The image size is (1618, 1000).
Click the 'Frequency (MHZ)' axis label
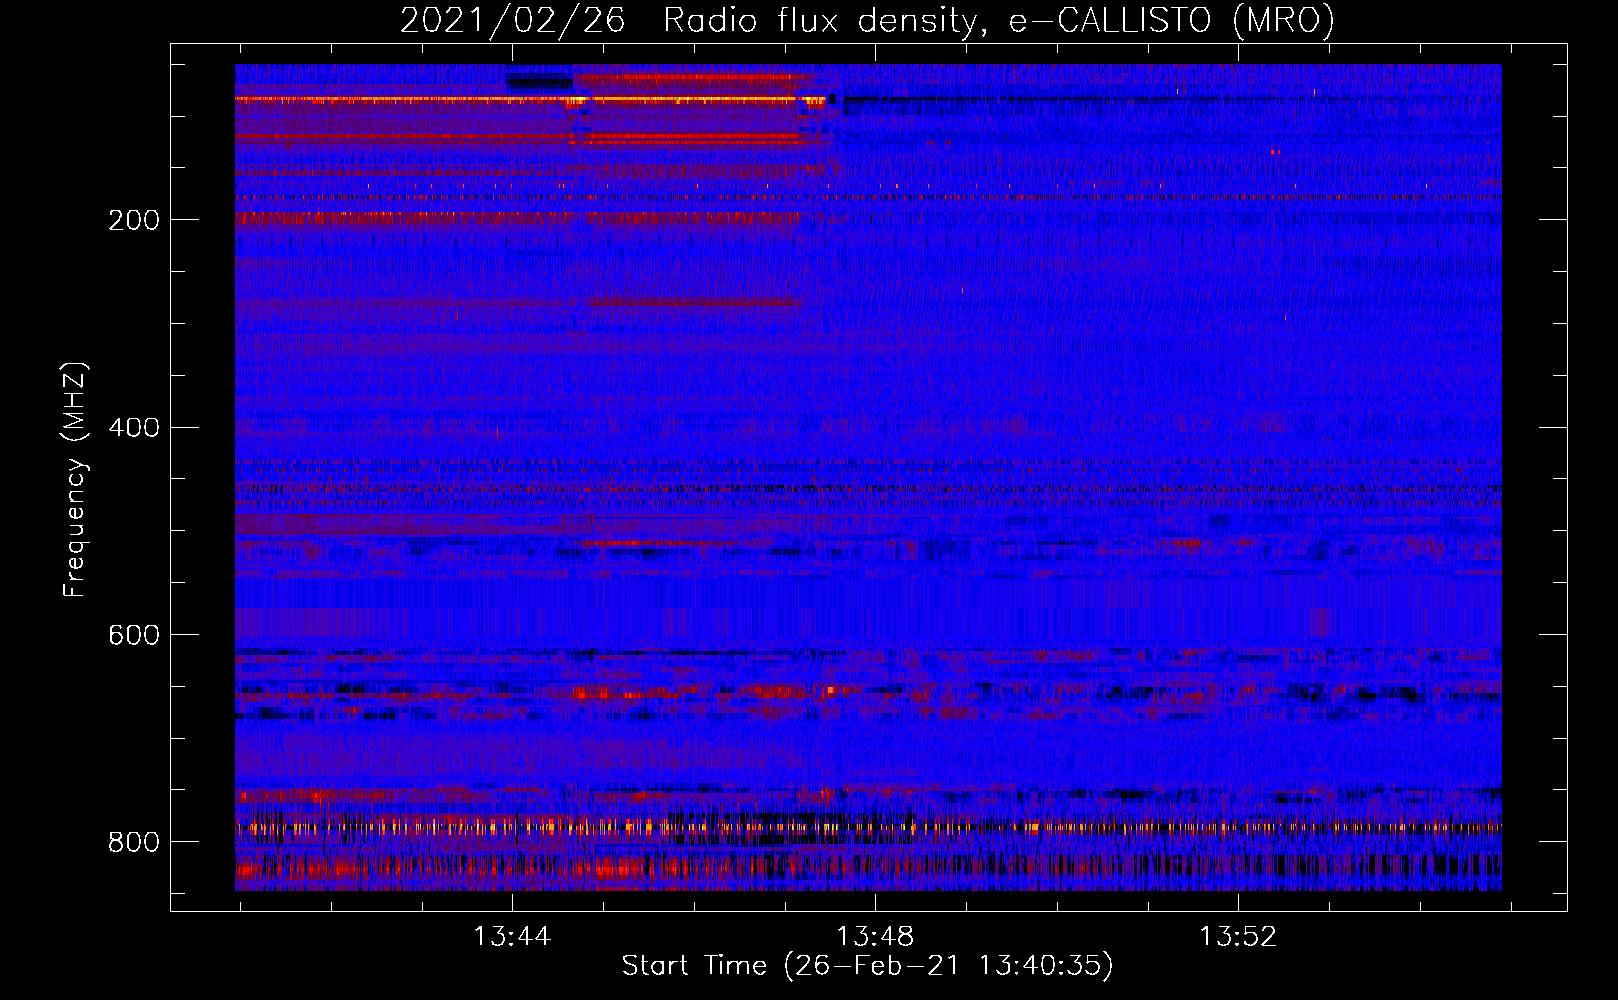[75, 479]
